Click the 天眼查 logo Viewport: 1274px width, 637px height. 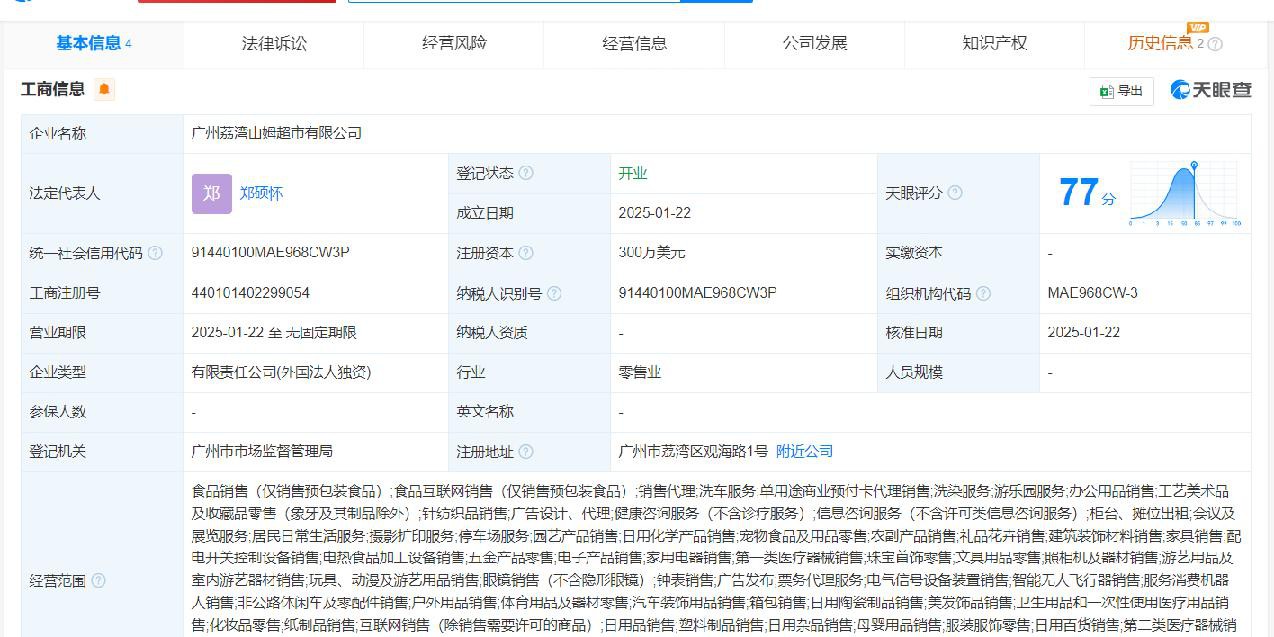1211,90
